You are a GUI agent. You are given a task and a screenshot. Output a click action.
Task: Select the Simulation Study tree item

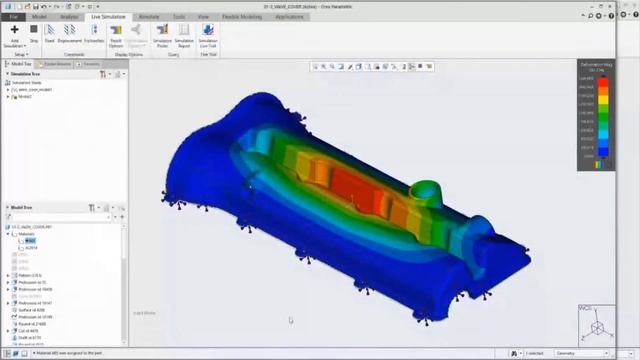(x=24, y=83)
